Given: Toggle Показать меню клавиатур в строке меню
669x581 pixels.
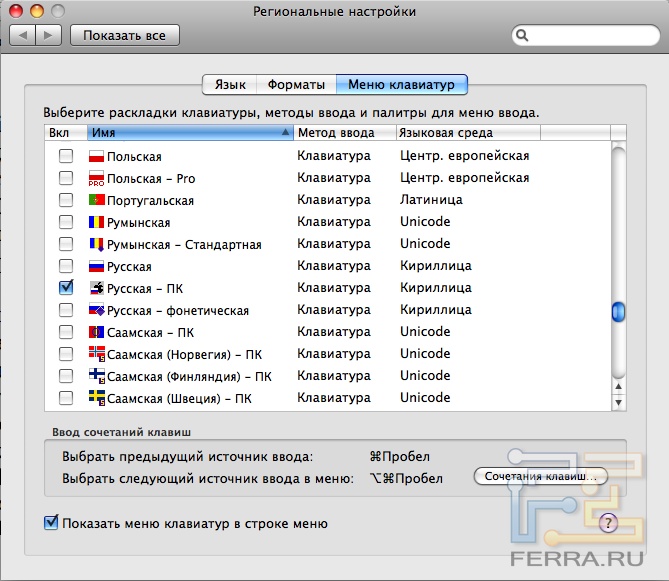Looking at the screenshot, I should pos(52,522).
